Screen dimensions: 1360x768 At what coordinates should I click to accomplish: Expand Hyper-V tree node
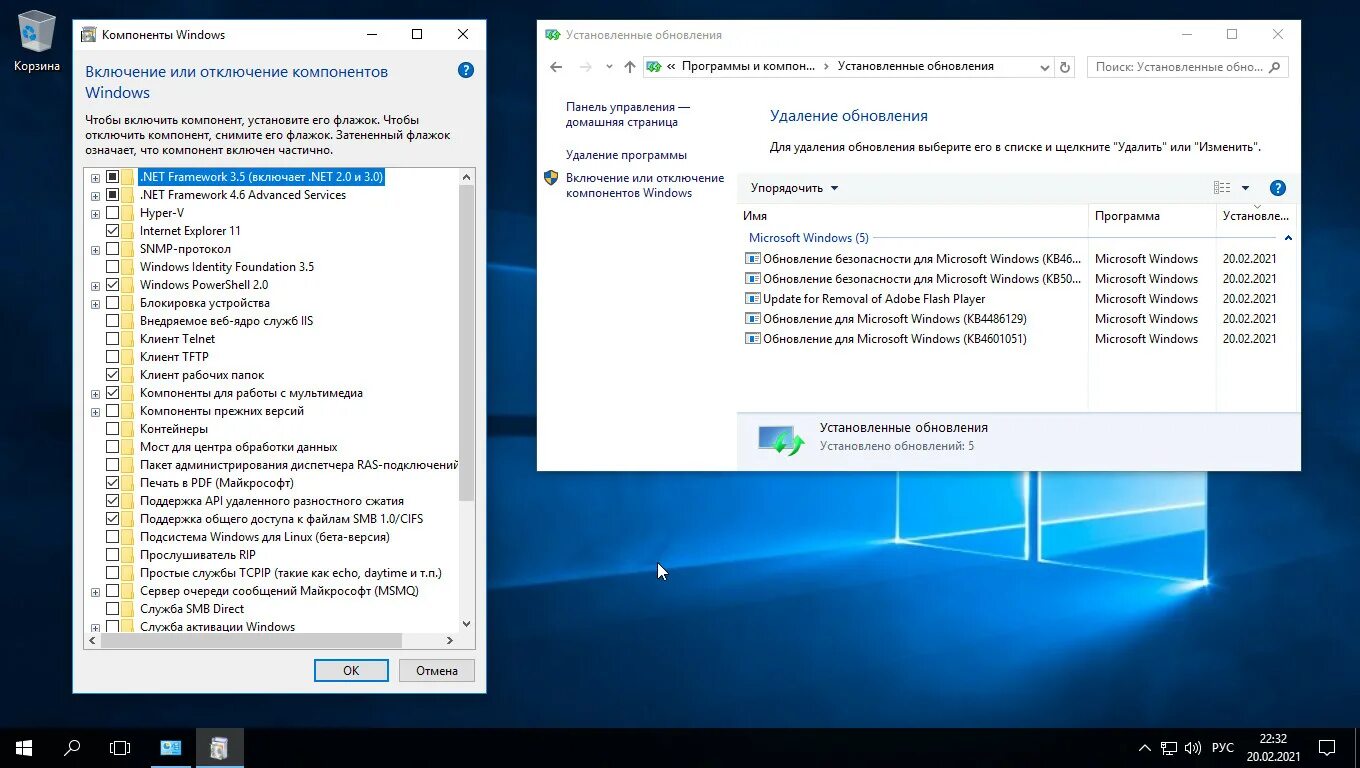coord(95,213)
